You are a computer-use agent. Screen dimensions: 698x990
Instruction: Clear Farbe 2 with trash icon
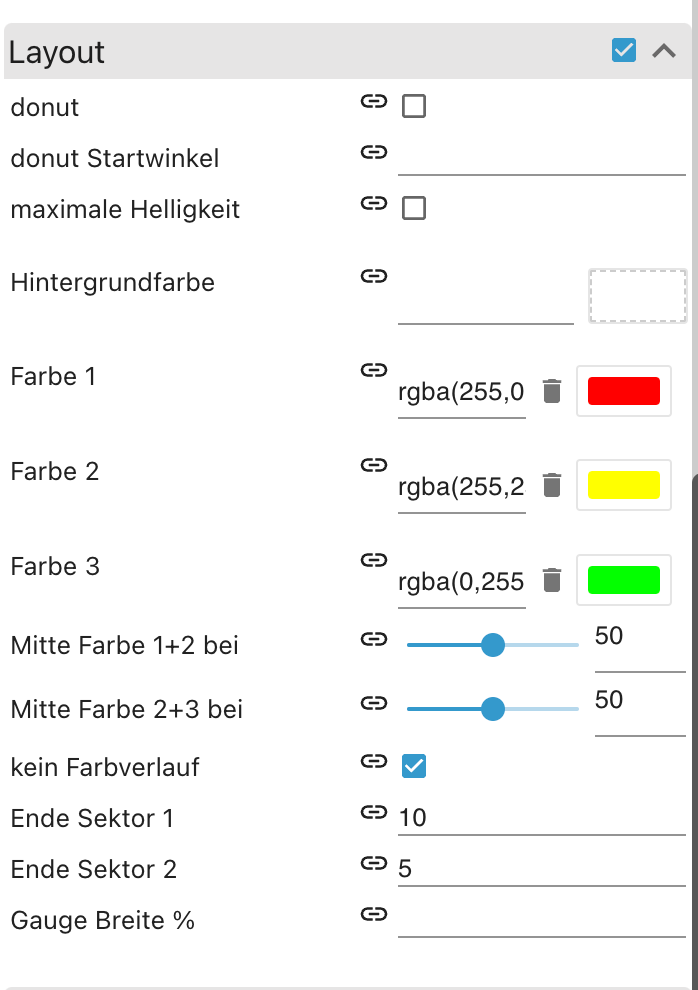[552, 485]
